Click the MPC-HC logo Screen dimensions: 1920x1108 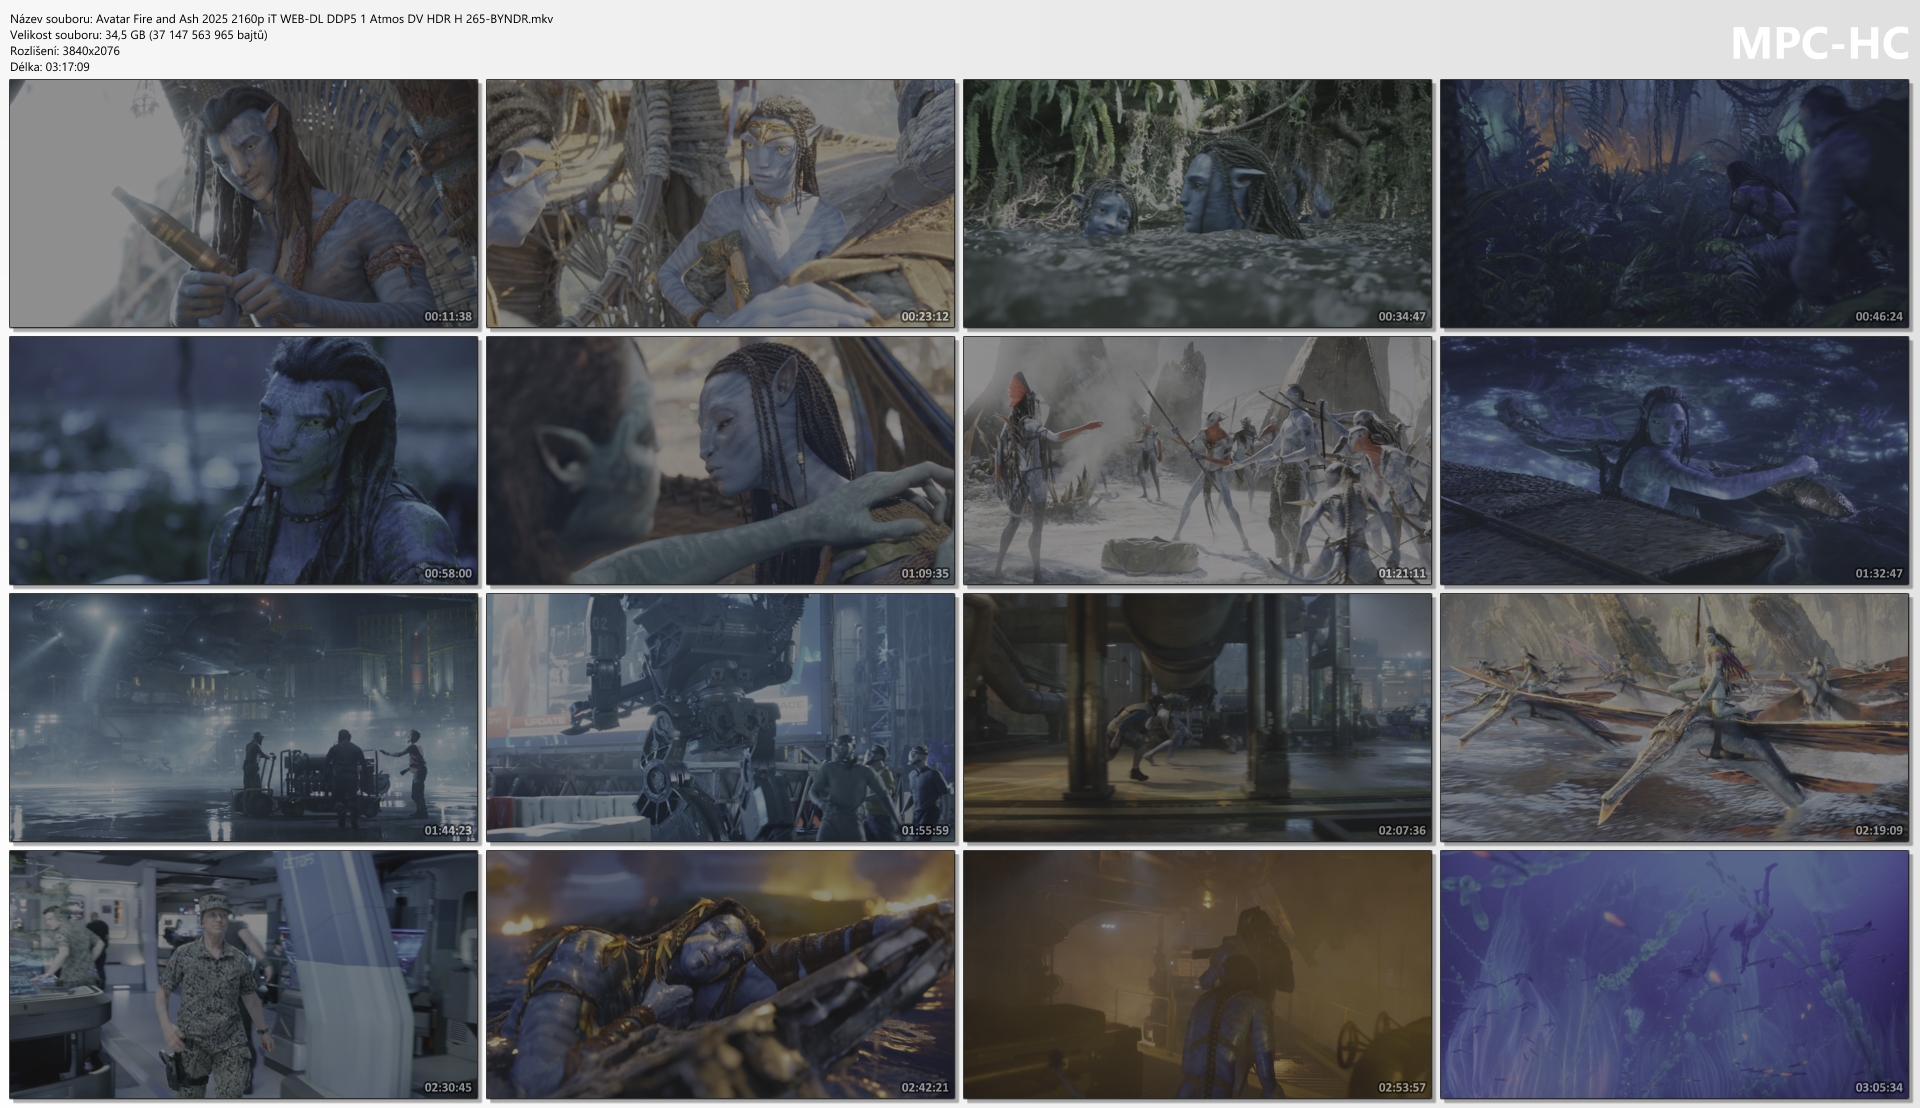1818,43
